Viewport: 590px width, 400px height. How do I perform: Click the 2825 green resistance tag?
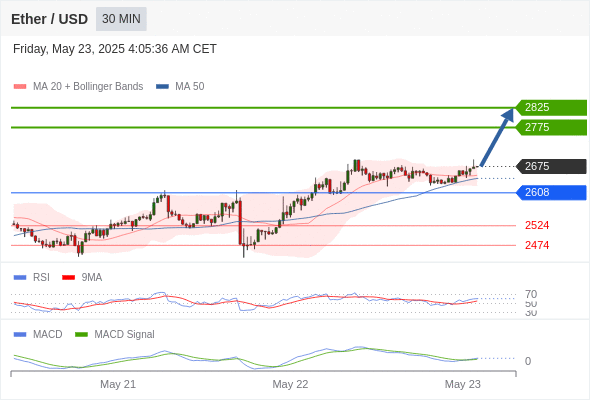coord(551,108)
